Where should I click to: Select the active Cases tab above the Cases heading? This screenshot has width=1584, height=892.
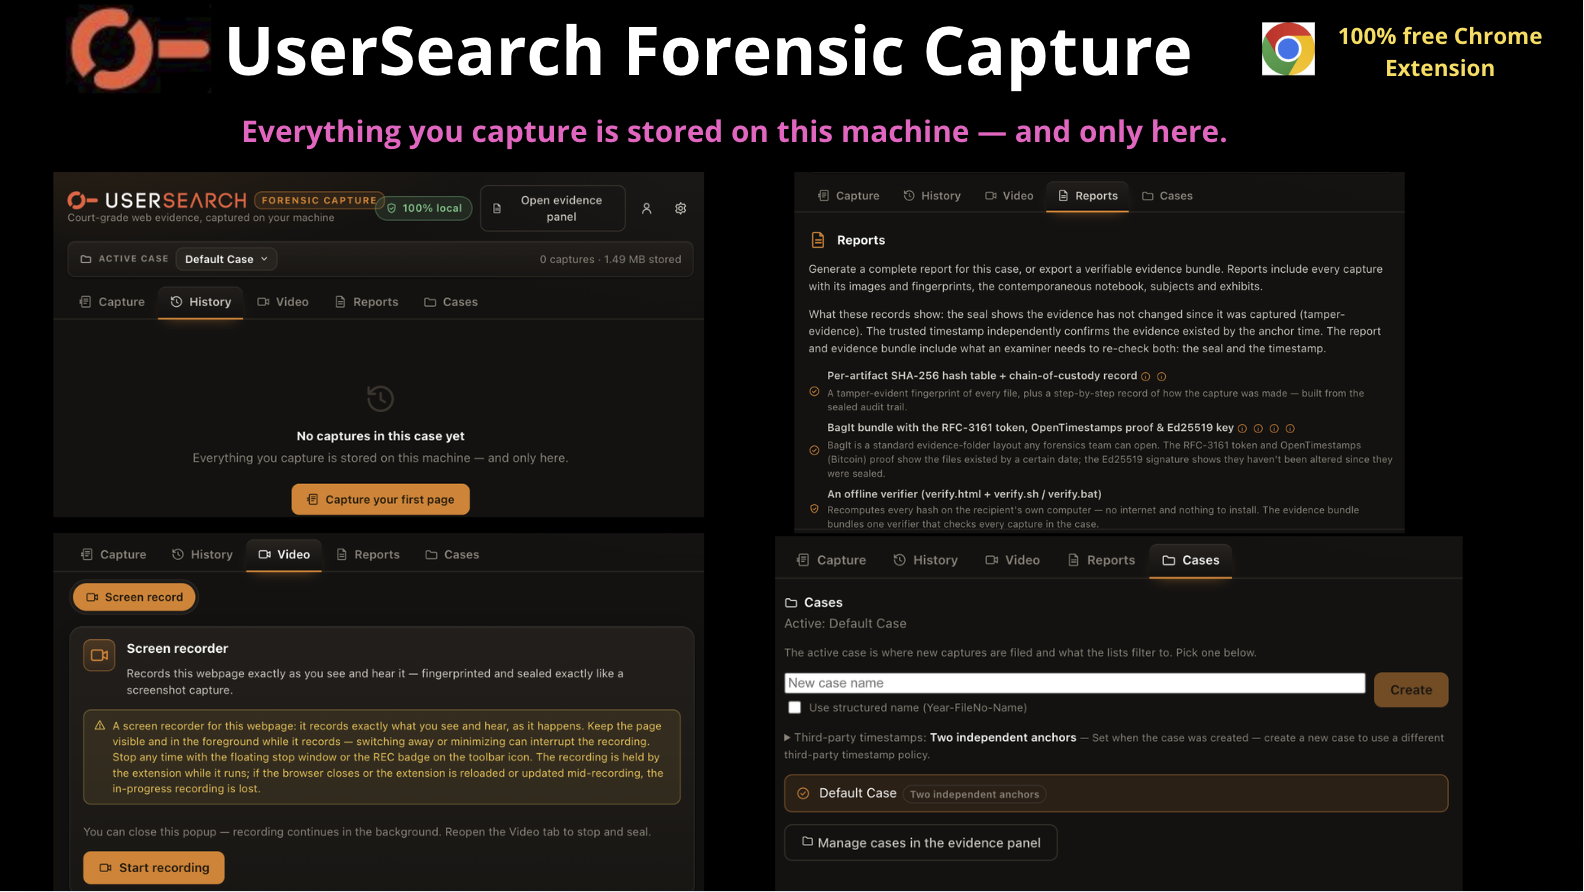[1191, 561]
